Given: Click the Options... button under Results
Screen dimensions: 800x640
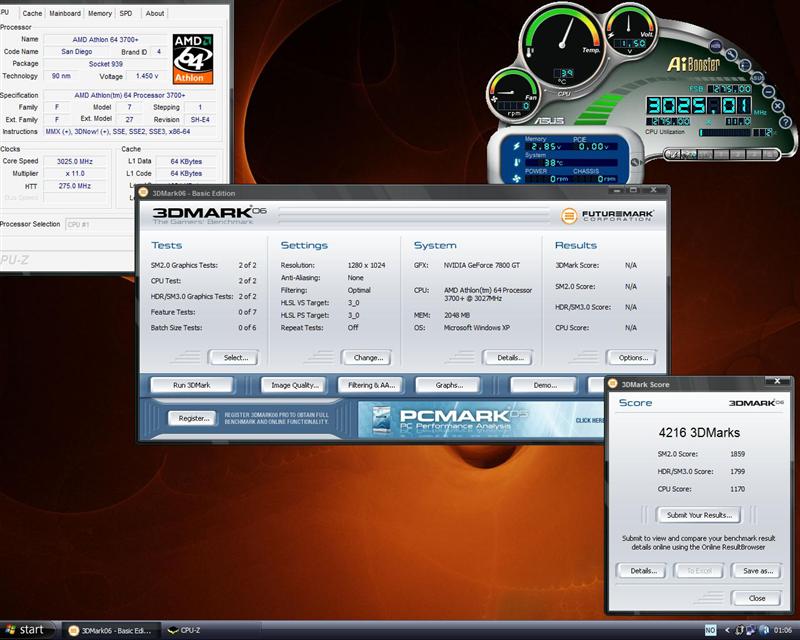Looking at the screenshot, I should coord(633,358).
